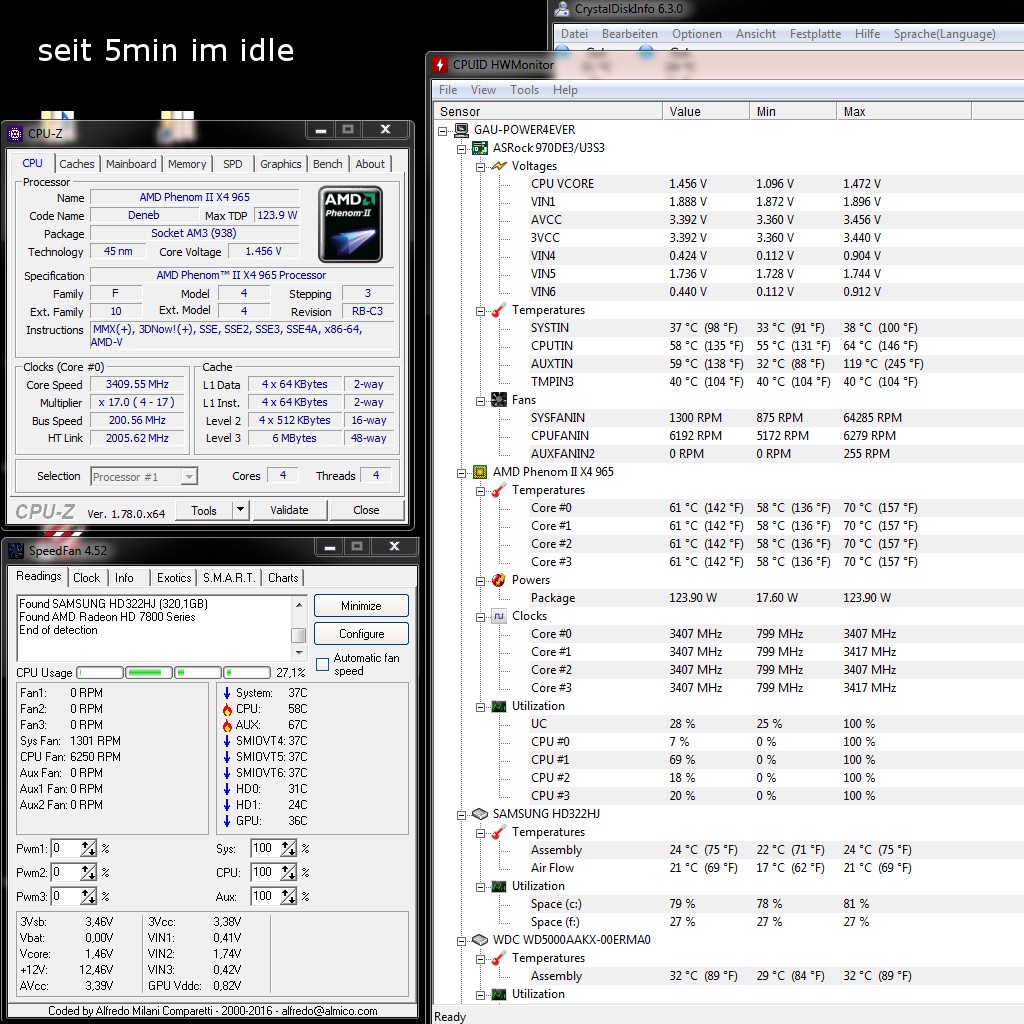The width and height of the screenshot is (1024, 1024).
Task: Click the SAMSUNG HD322HJ drive icon
Action: pyautogui.click(x=480, y=814)
